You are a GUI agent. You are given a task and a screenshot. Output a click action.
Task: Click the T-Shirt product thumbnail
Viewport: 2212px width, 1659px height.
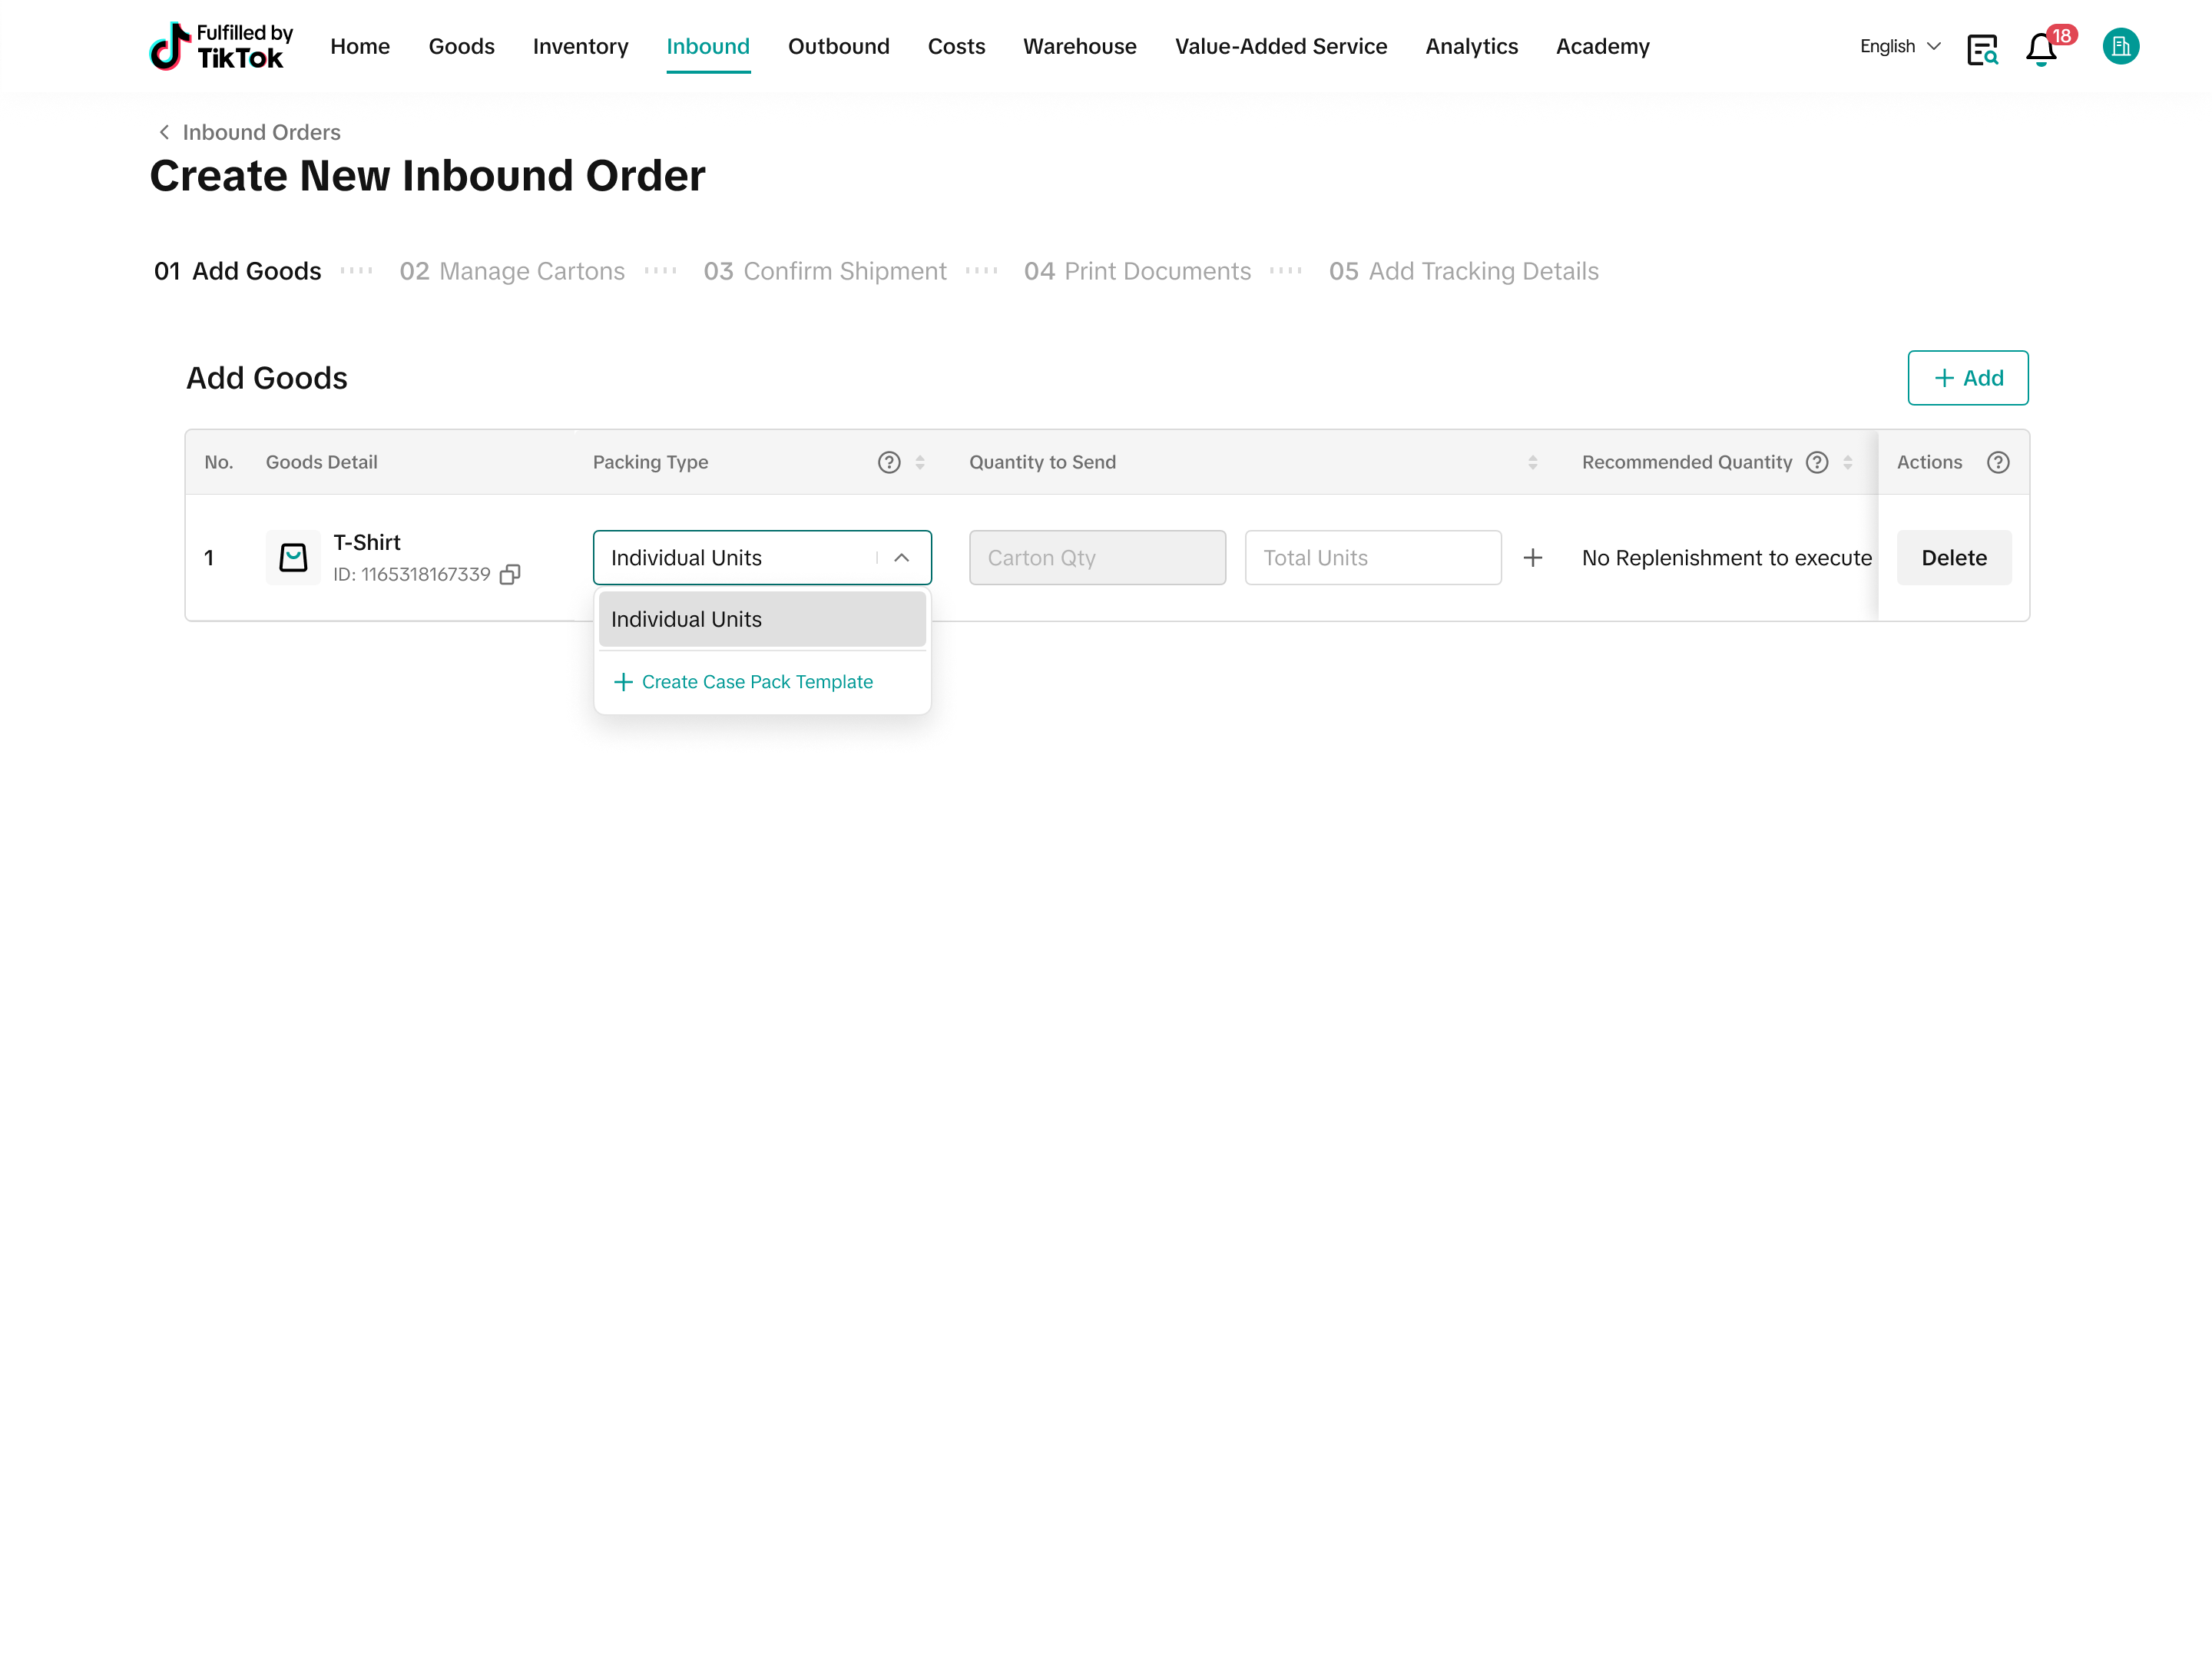293,558
